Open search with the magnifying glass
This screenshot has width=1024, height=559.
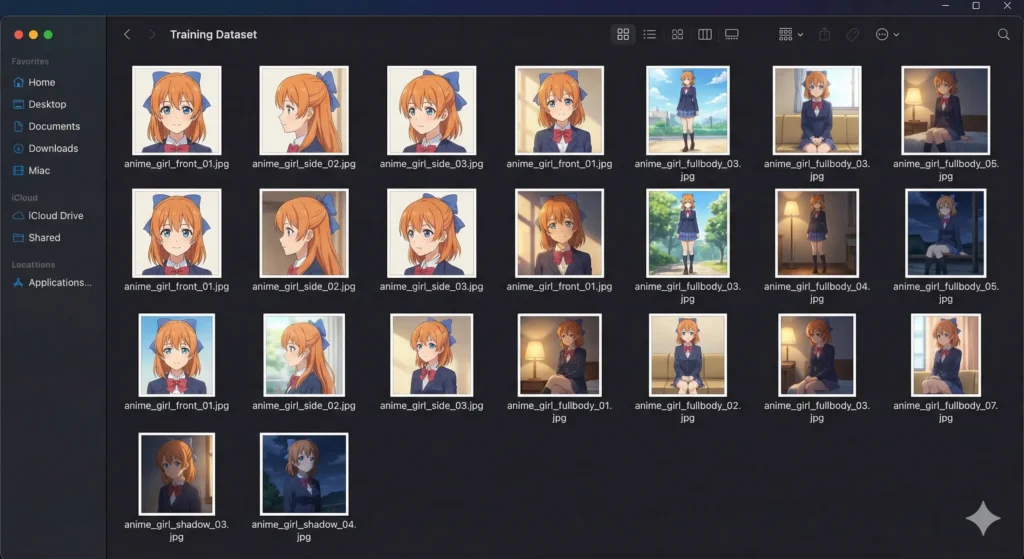1003,34
